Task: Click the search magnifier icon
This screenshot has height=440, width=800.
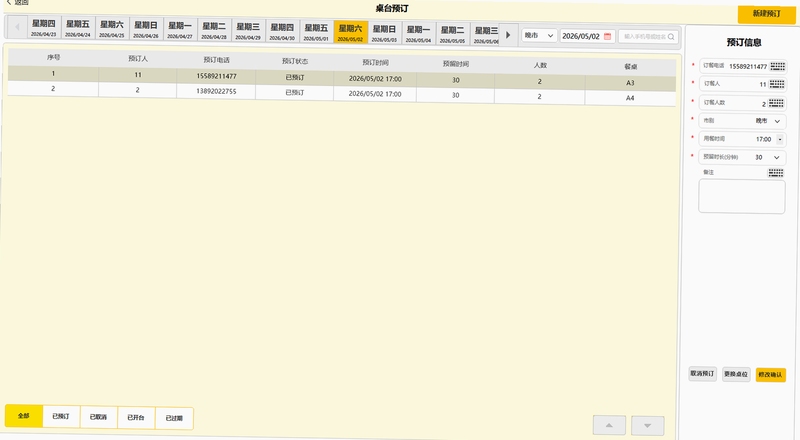Action: [671, 37]
